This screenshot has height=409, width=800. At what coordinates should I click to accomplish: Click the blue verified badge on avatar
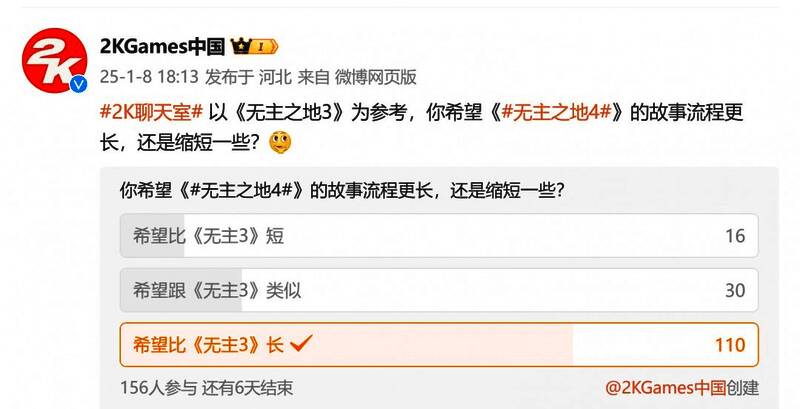pos(79,84)
